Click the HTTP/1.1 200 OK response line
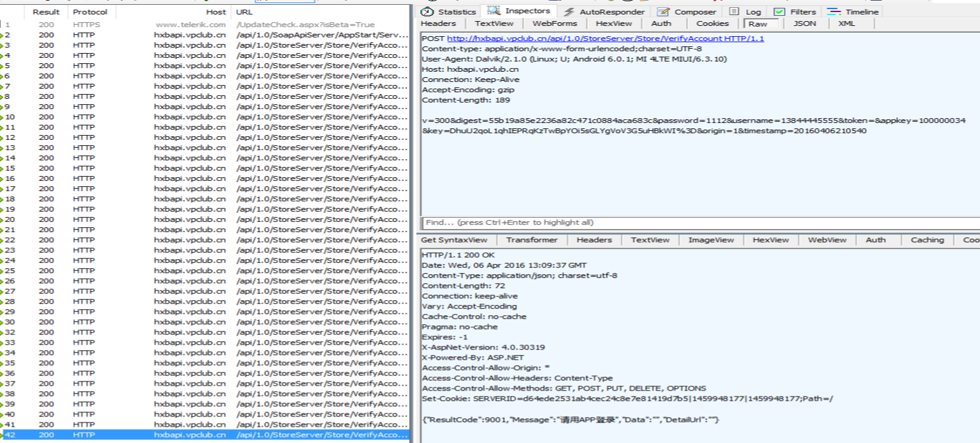The image size is (980, 443). click(458, 255)
